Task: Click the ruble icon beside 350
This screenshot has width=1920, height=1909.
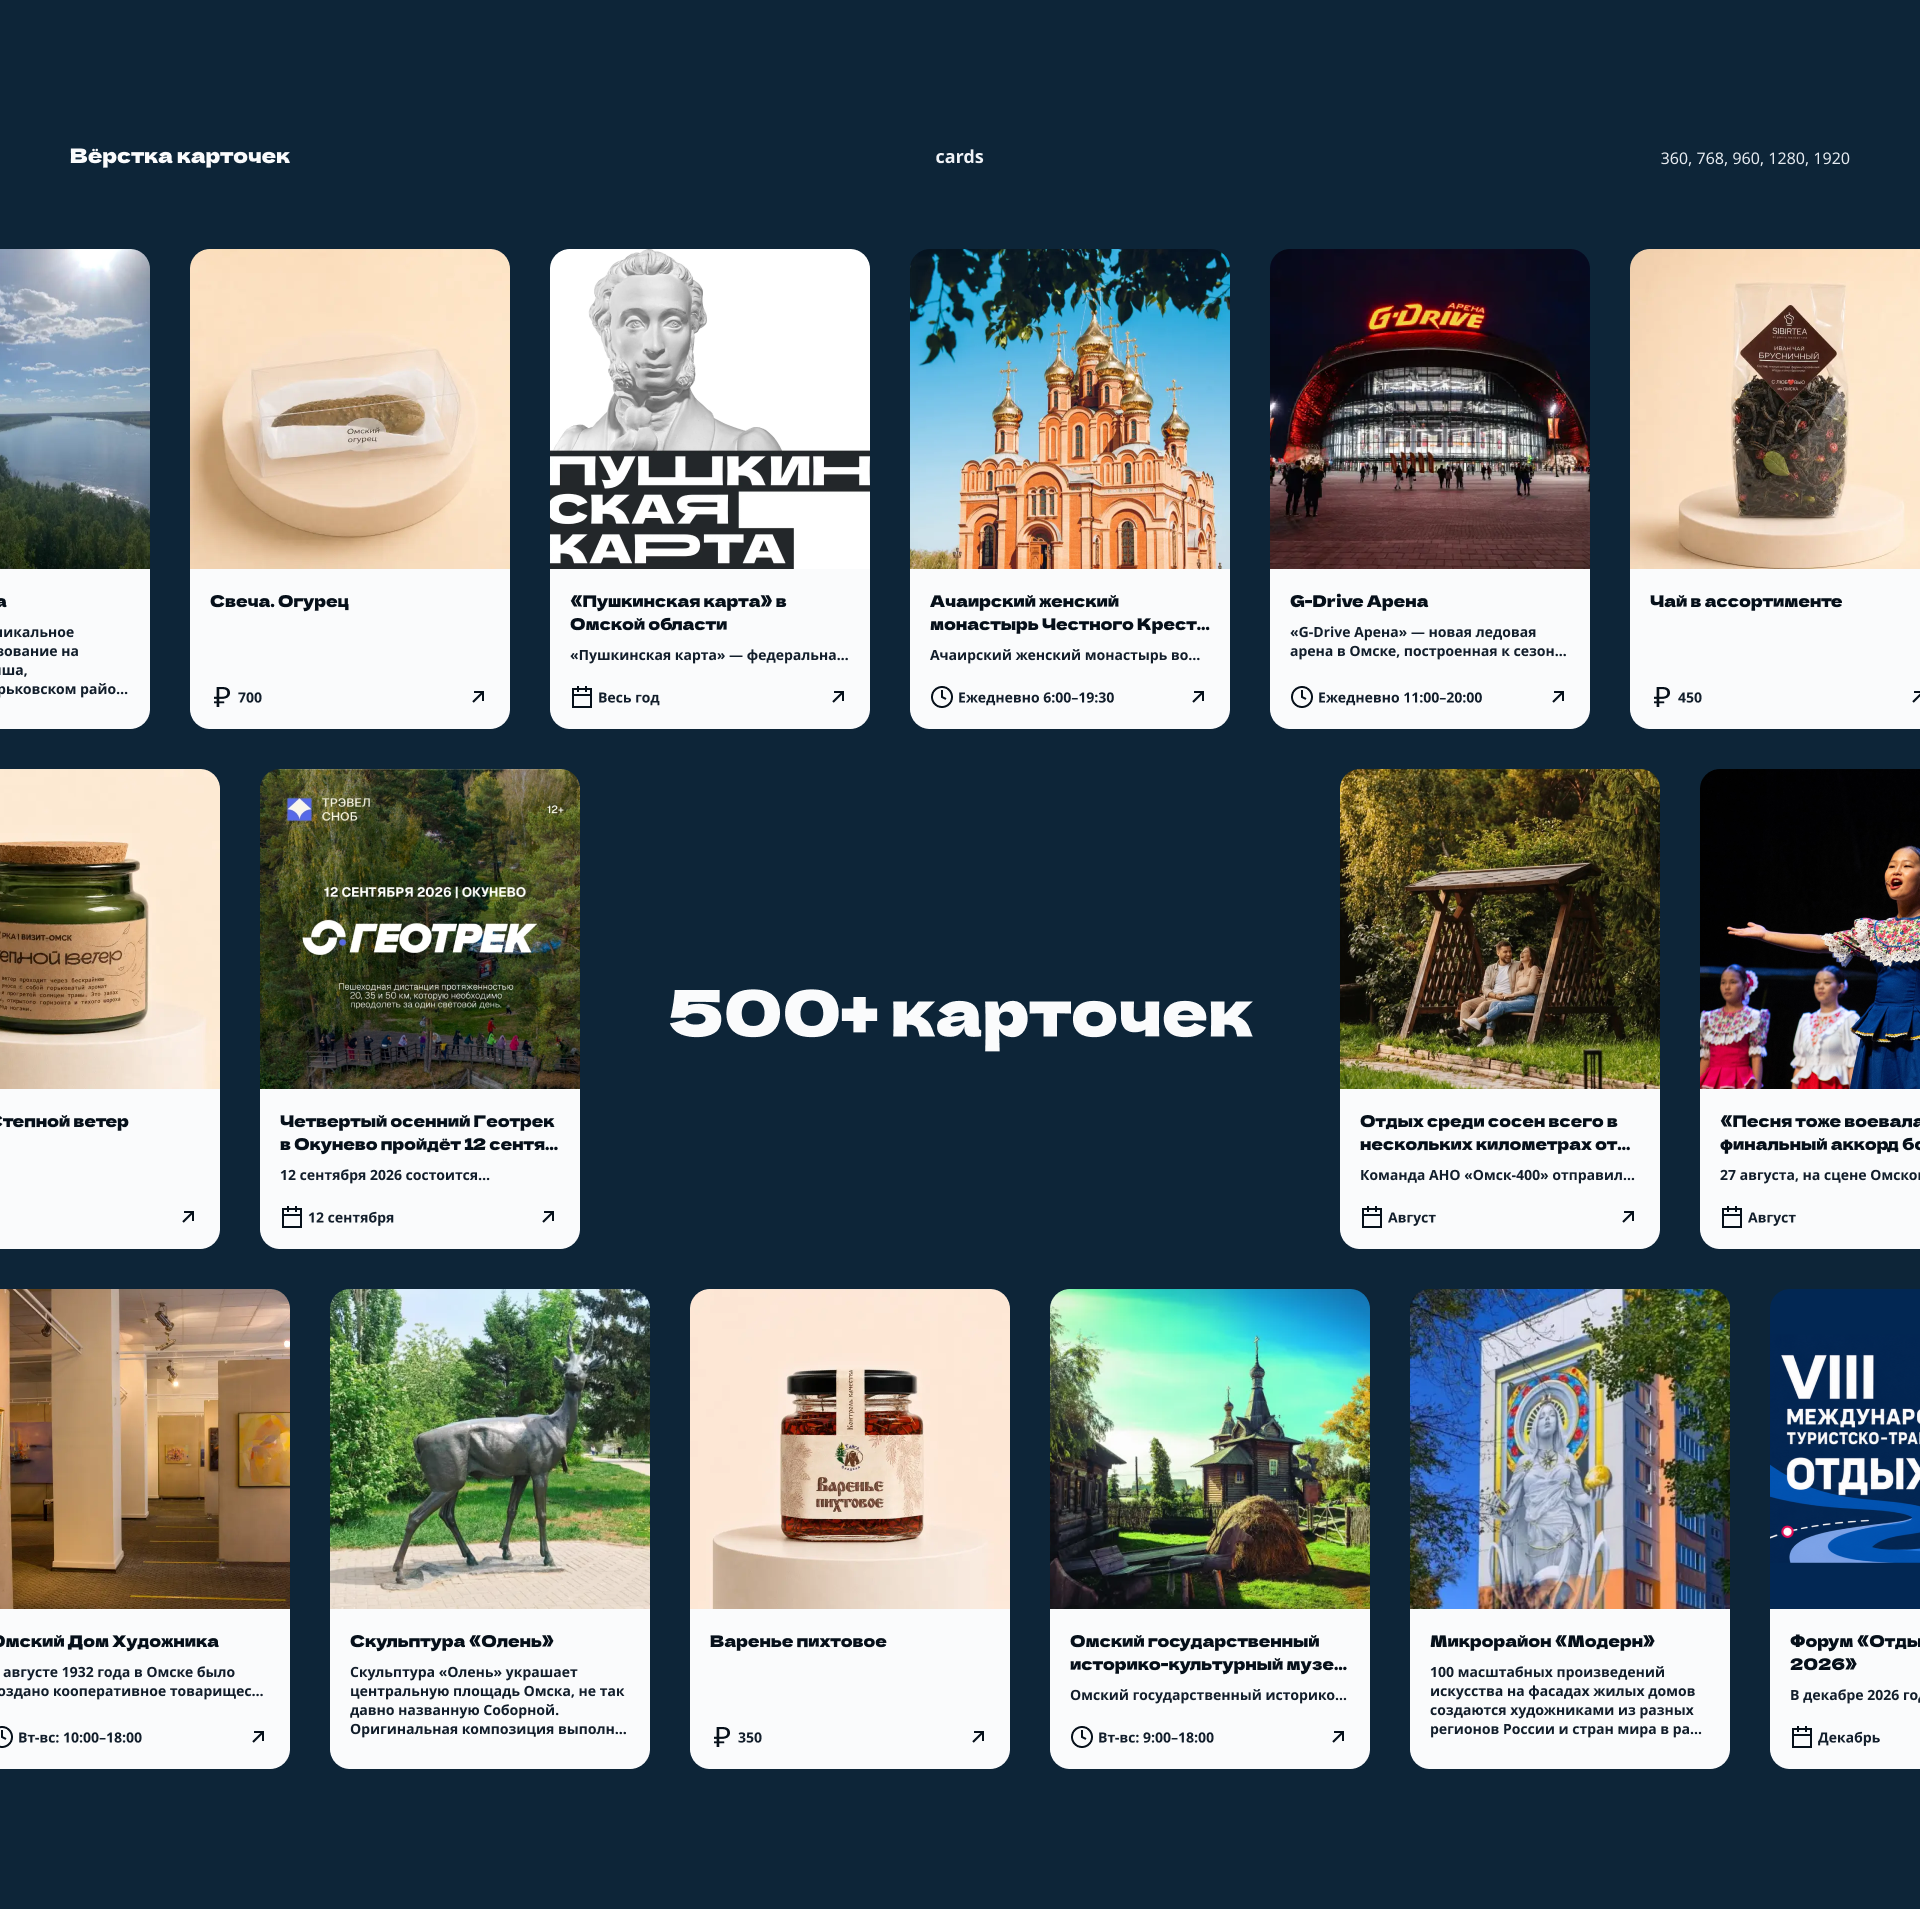Action: [721, 1737]
